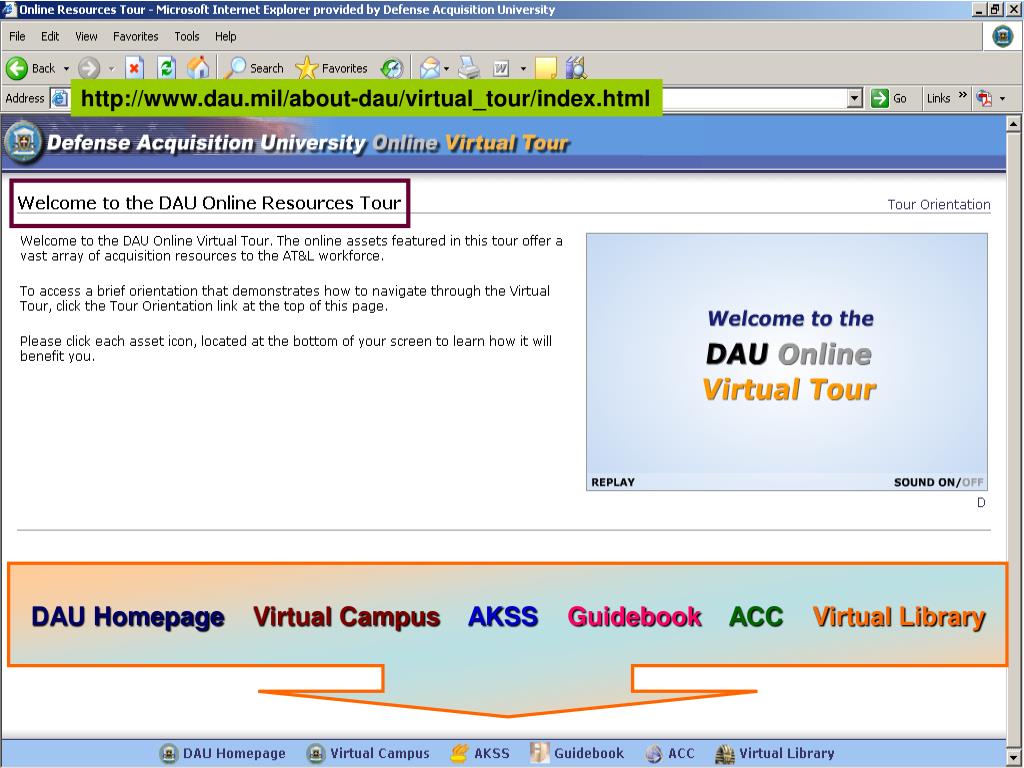Expand the Mail button dropdown arrow

[447, 69]
